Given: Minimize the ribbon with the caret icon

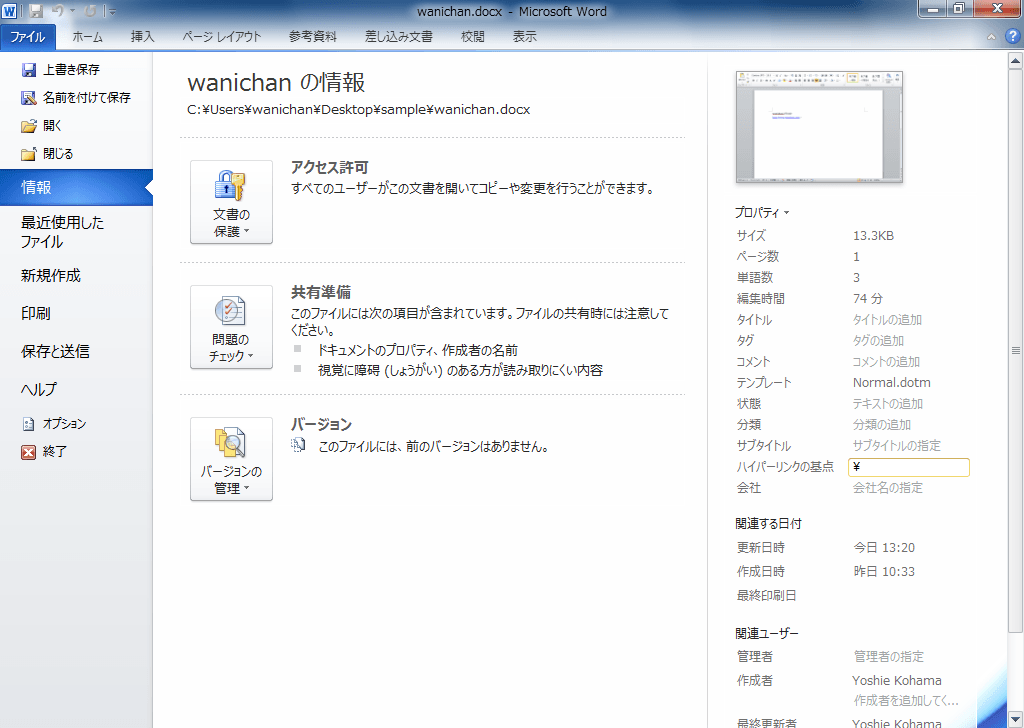Looking at the screenshot, I should pyautogui.click(x=991, y=37).
